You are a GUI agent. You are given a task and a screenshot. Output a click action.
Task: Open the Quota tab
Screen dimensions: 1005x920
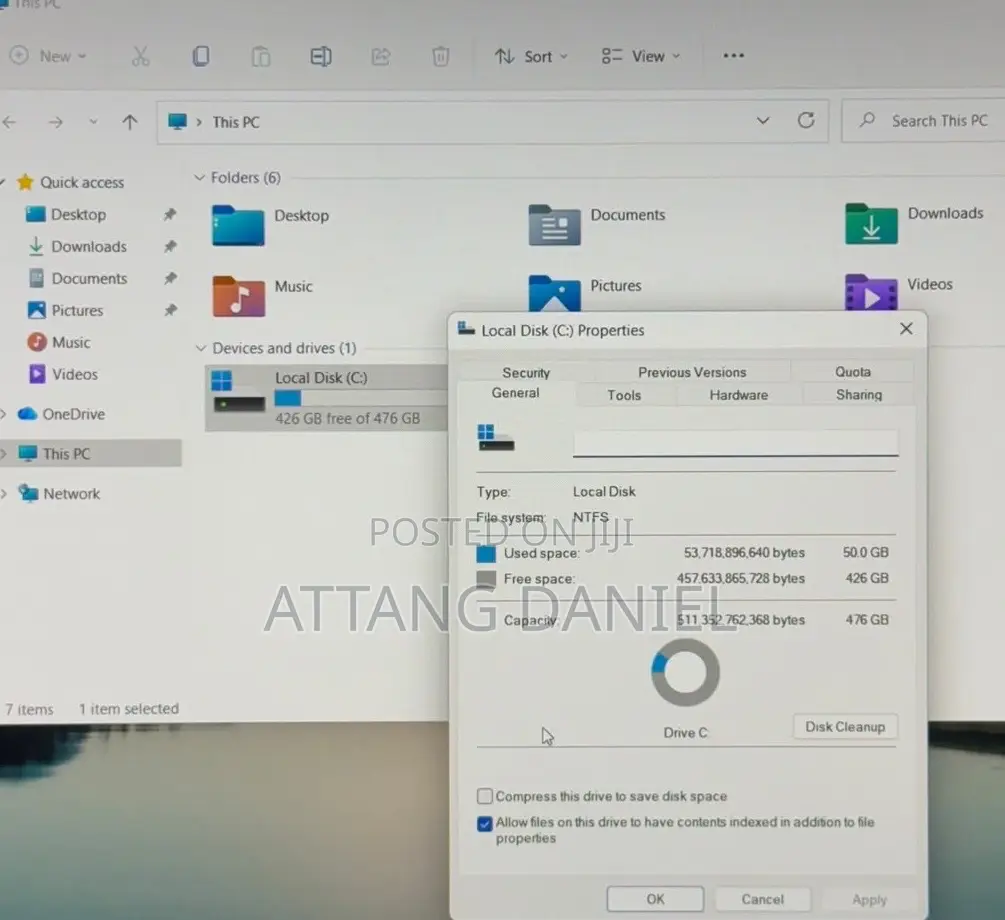click(x=852, y=372)
